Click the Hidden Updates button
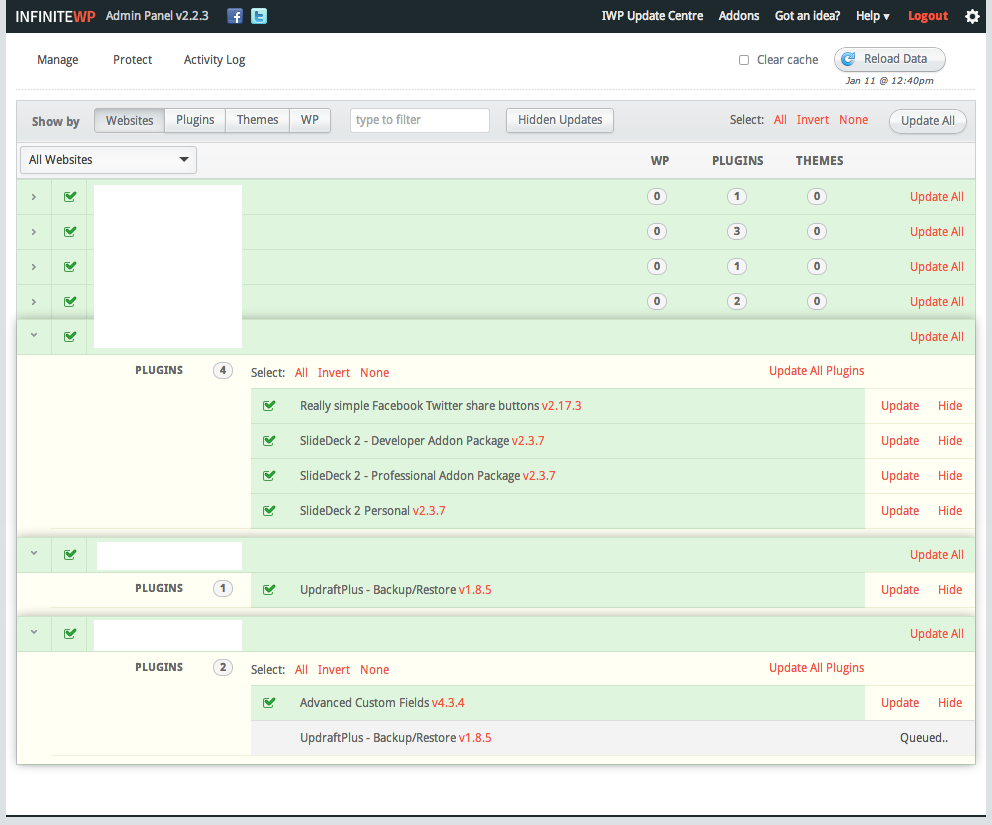This screenshot has width=992, height=825. 559,119
